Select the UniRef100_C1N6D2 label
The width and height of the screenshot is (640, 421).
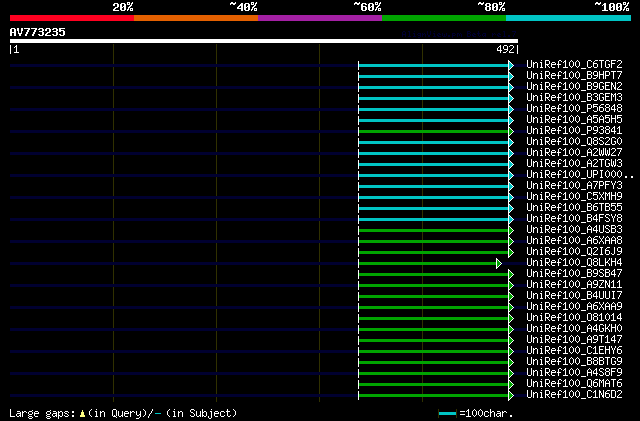[x=574, y=395]
